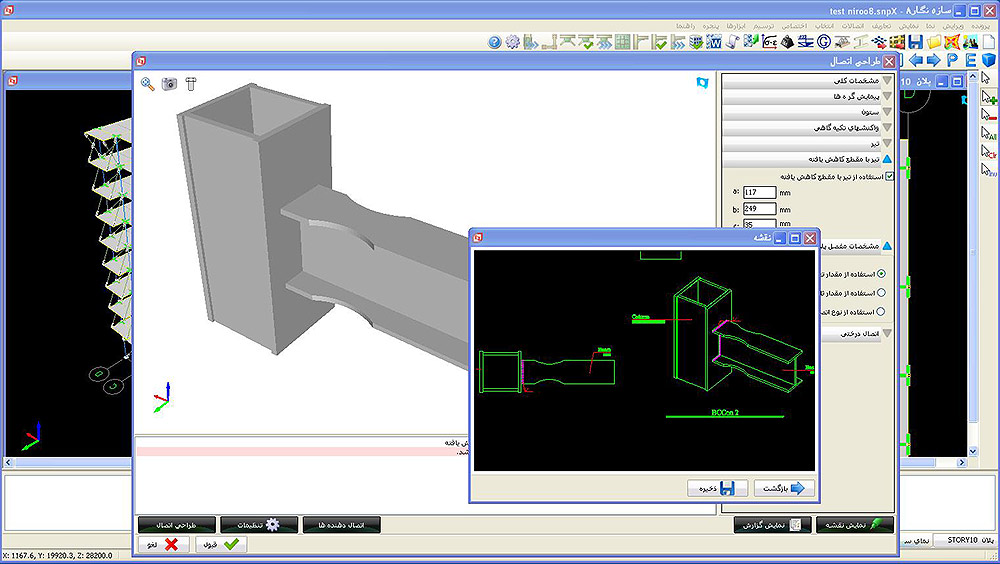This screenshot has height=564, width=1000.
Task: Click the green grid table toolbar icon
Action: 622,43
